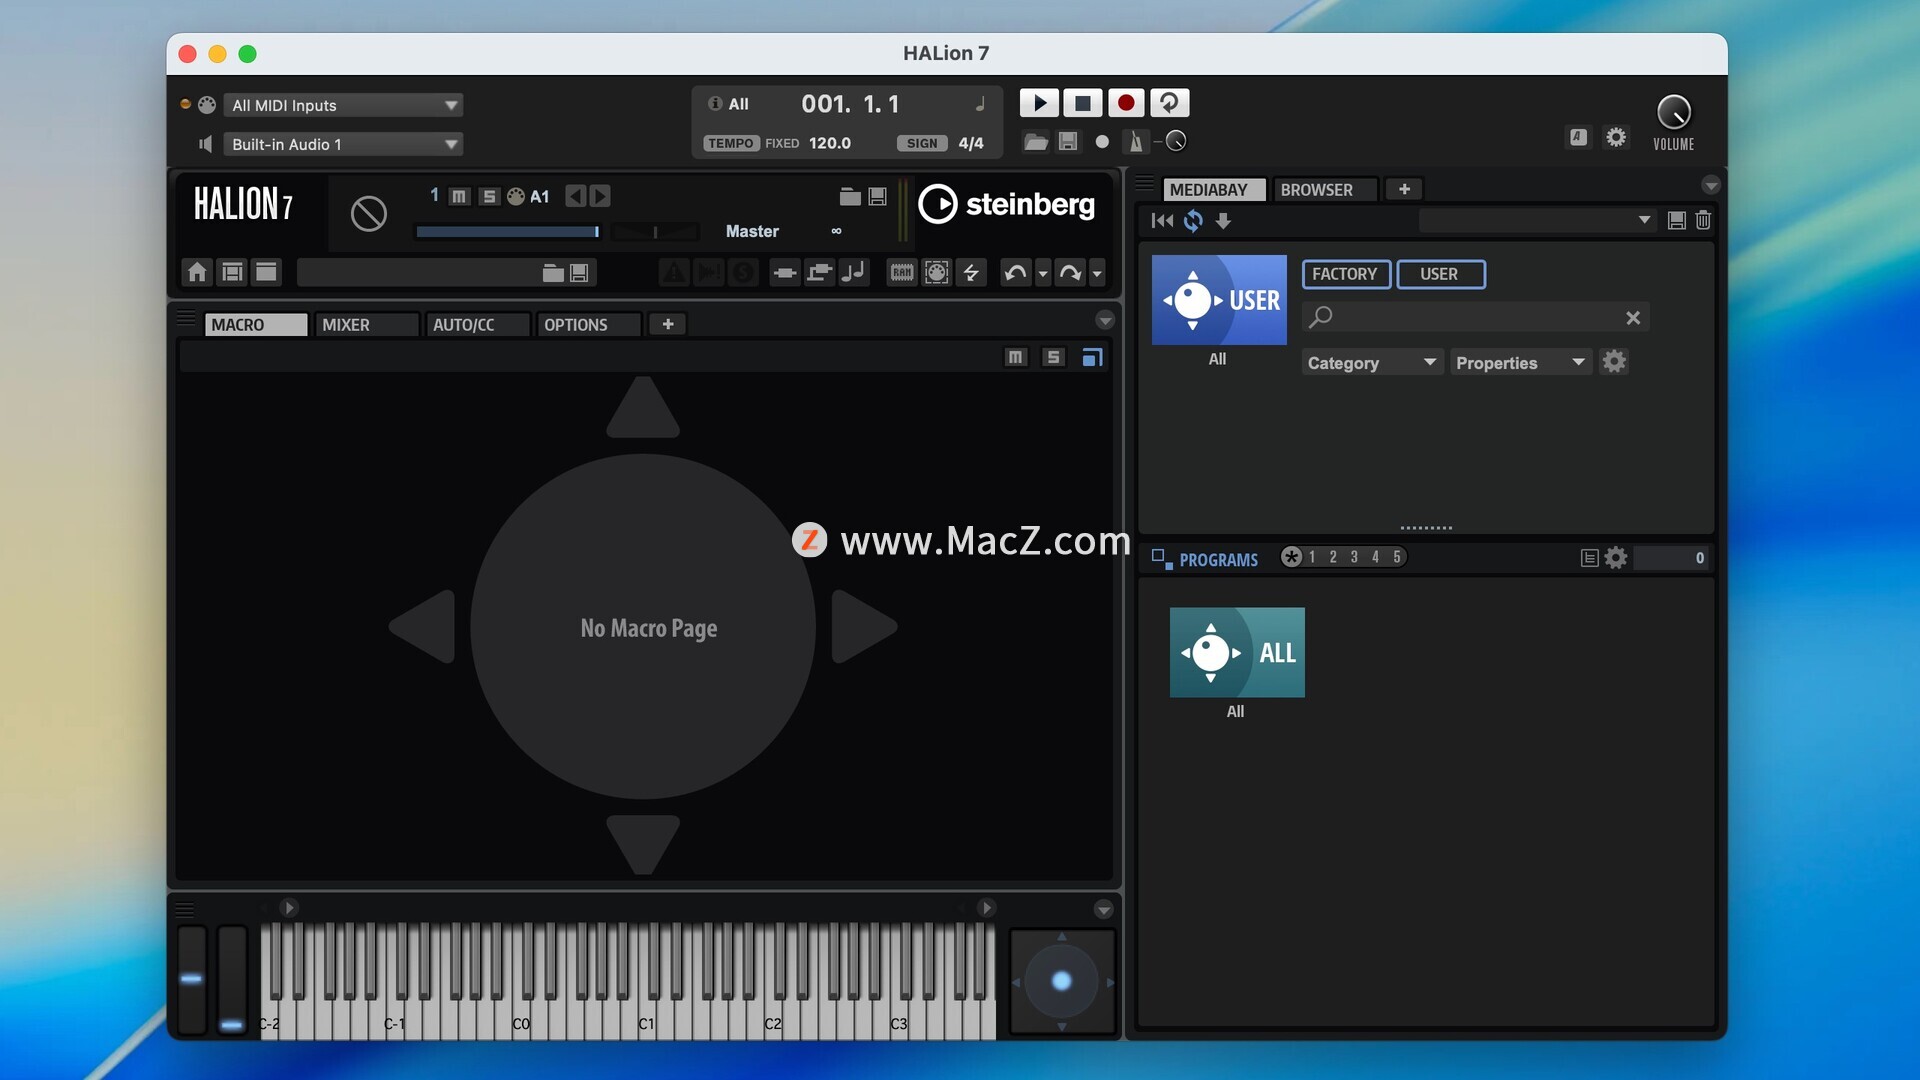Viewport: 1920px width, 1080px height.
Task: Open the All MIDI Inputs dropdown
Action: pos(342,105)
